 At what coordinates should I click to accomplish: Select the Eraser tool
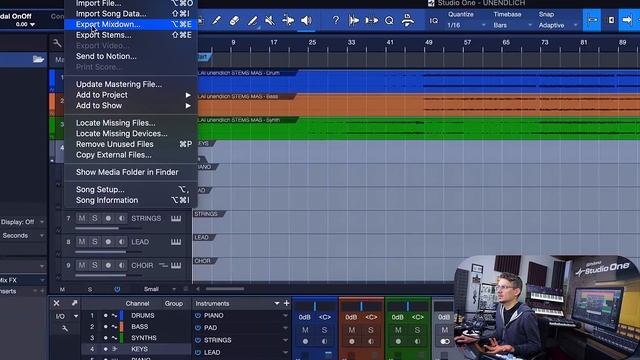234,20
